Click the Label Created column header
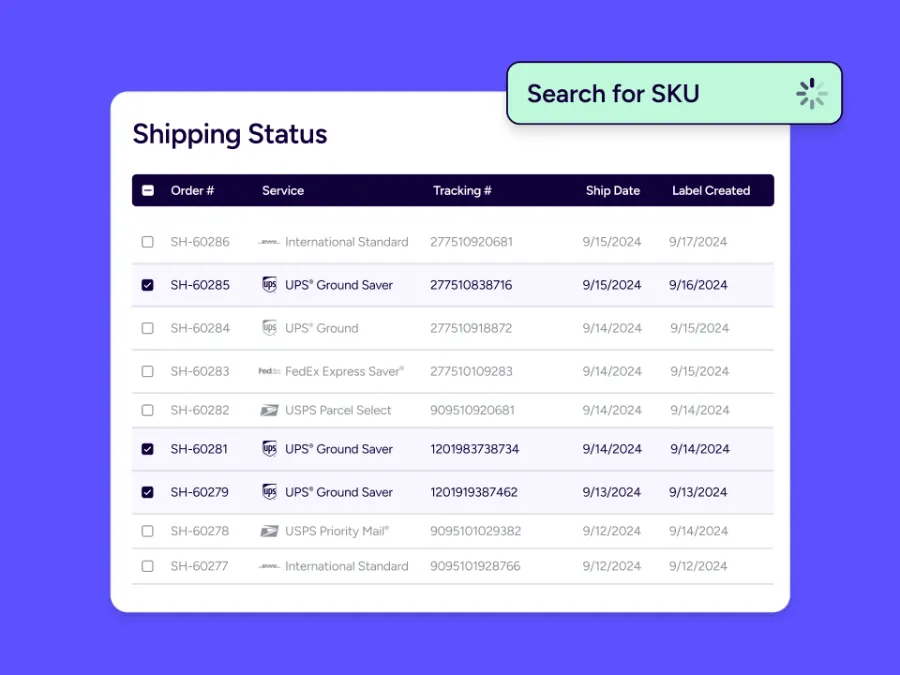This screenshot has width=900, height=675. pos(710,190)
